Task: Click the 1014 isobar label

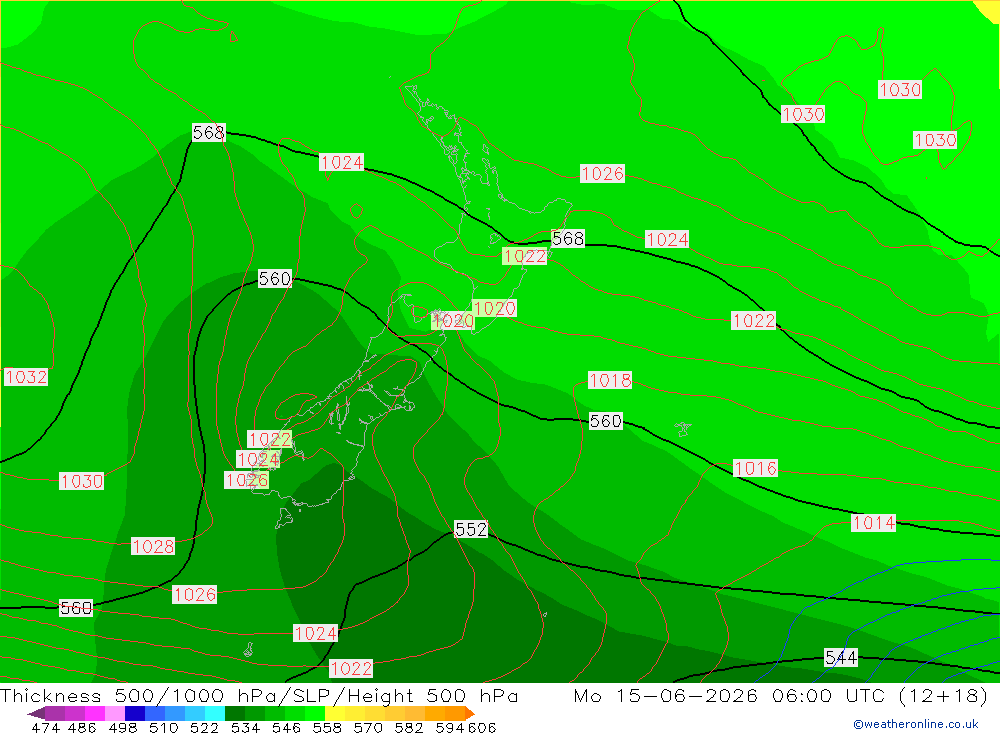Action: [x=874, y=524]
